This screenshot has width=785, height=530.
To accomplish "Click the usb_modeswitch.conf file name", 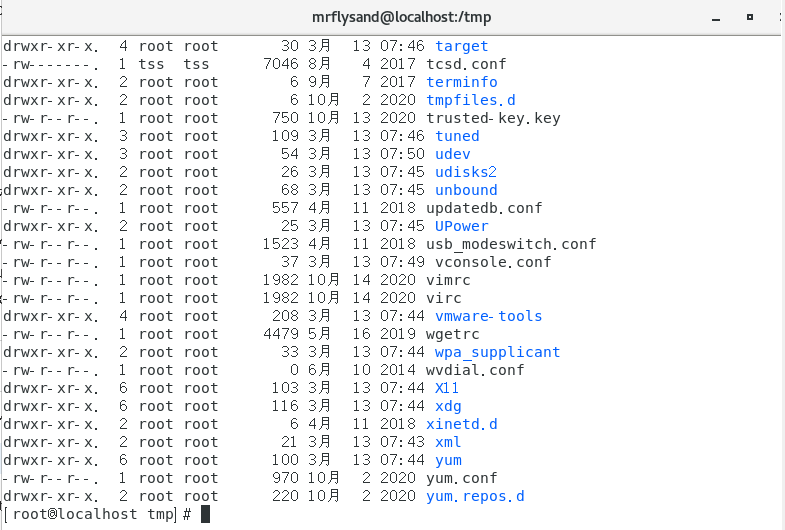I will pyautogui.click(x=511, y=244).
